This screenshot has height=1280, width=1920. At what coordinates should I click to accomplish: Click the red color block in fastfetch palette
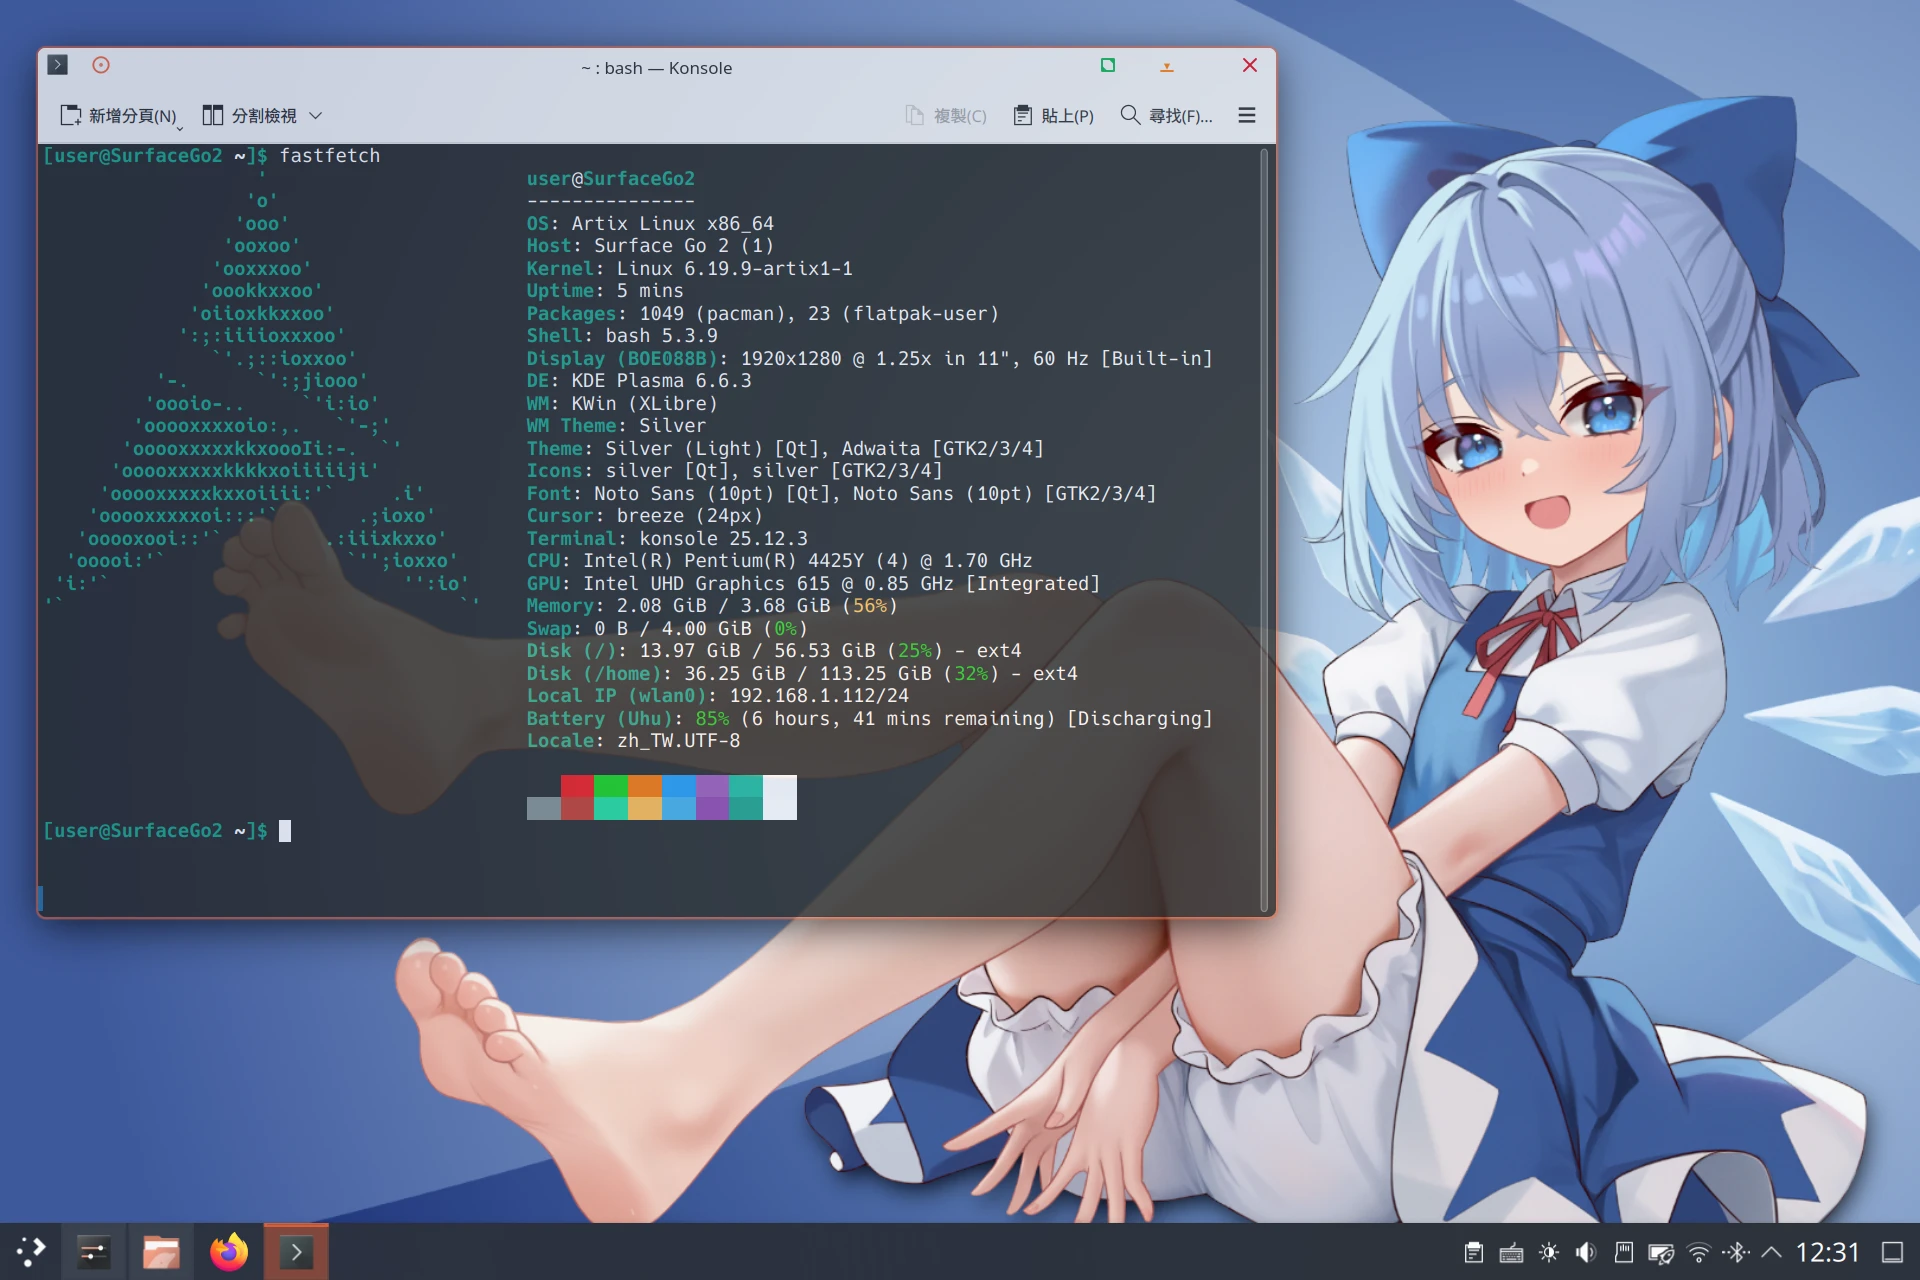(577, 786)
